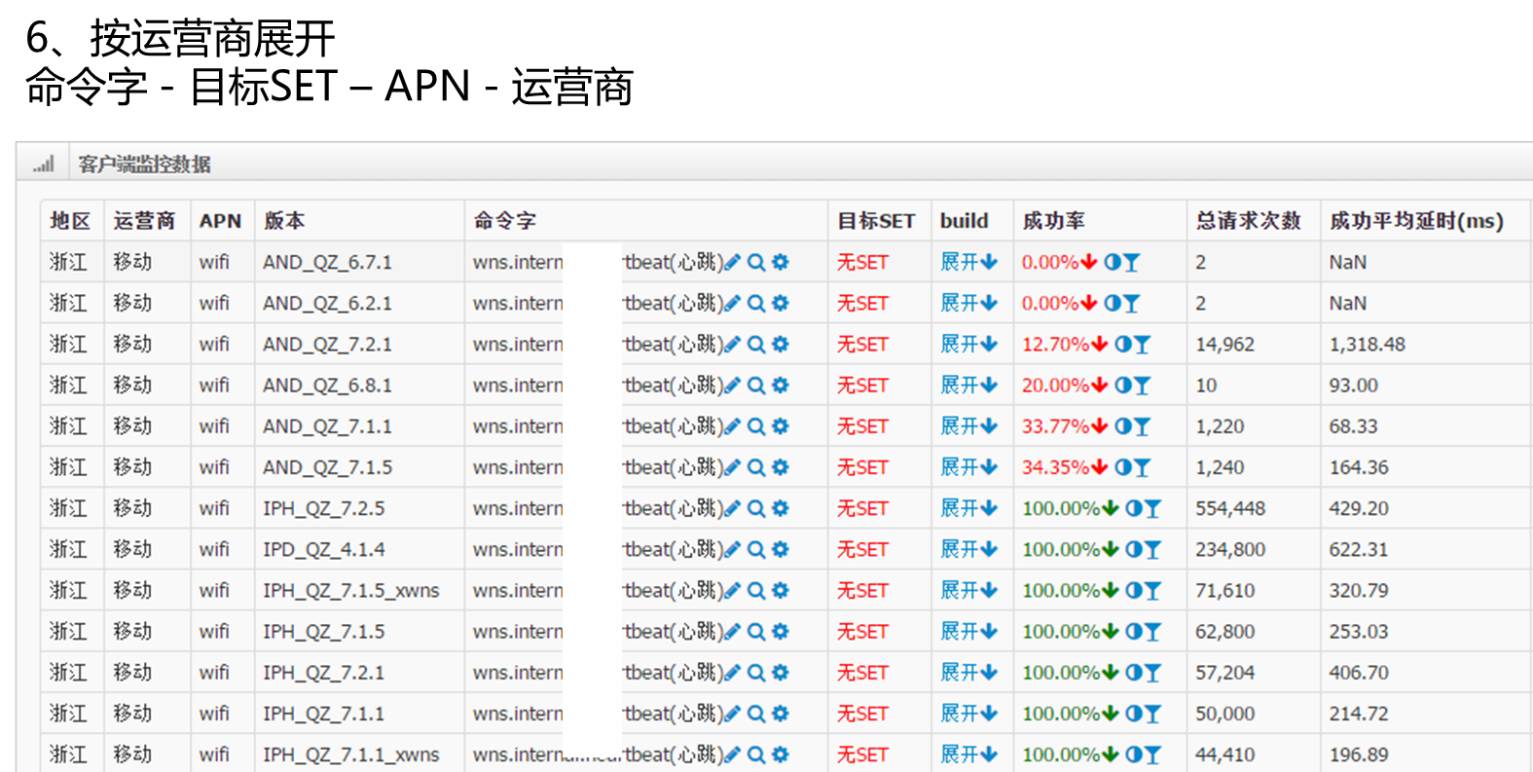The width and height of the screenshot is (1533, 772).
Task: Click the filter funnel in the AND_QZ_6.7.1 row
Action: tap(1131, 262)
